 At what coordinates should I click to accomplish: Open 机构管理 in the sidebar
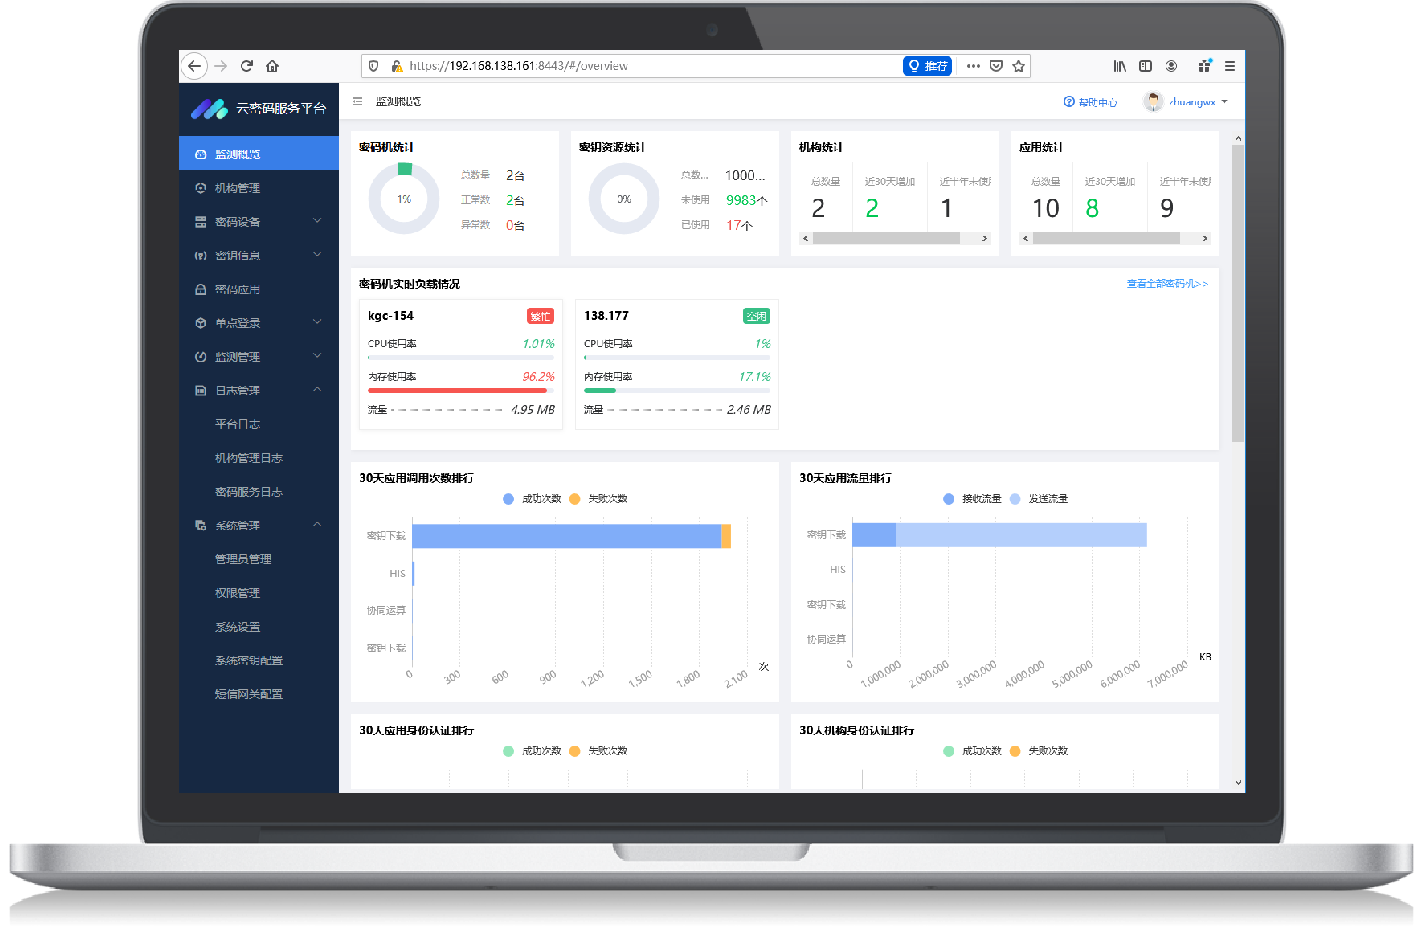click(237, 188)
